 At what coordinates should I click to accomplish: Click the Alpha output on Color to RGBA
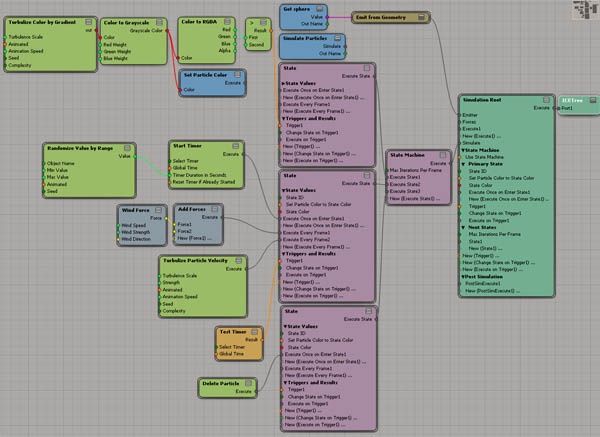(x=235, y=51)
